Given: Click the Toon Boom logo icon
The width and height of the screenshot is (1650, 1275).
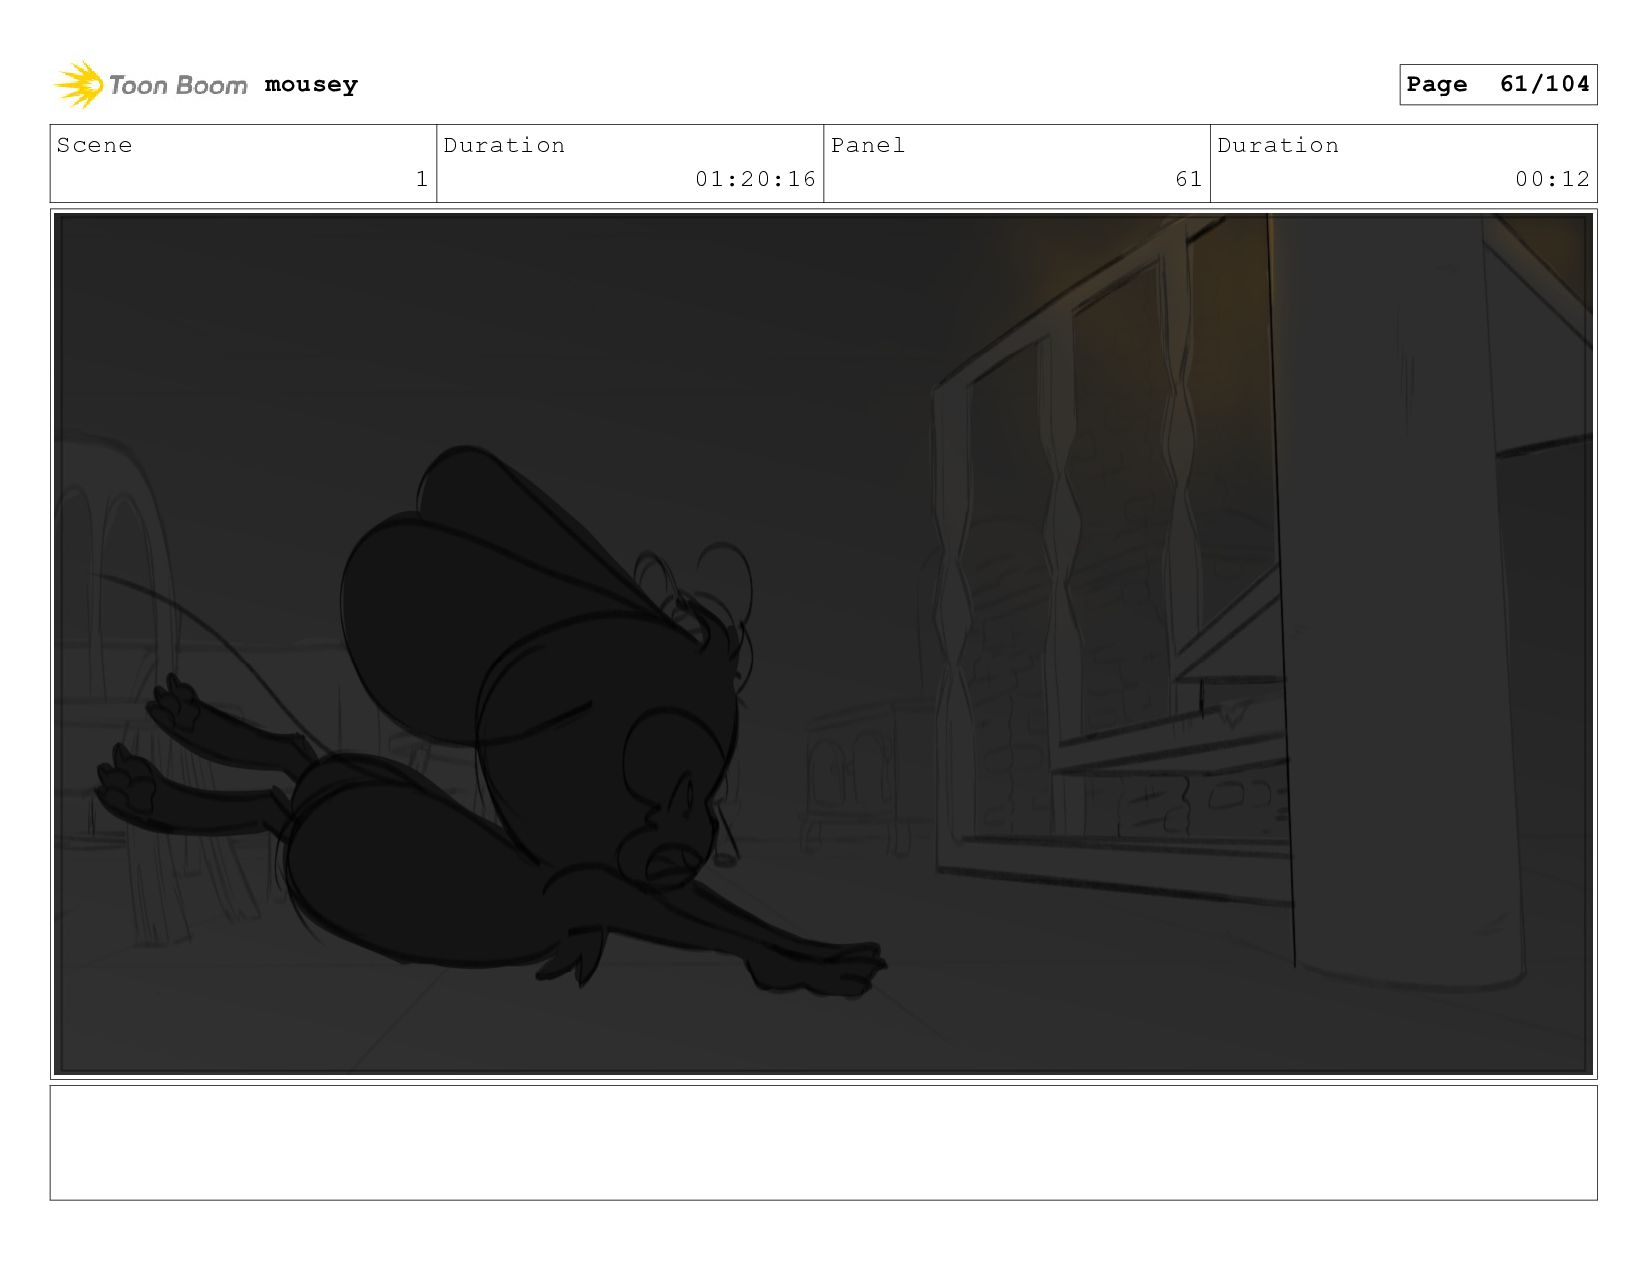Looking at the screenshot, I should coord(78,85).
